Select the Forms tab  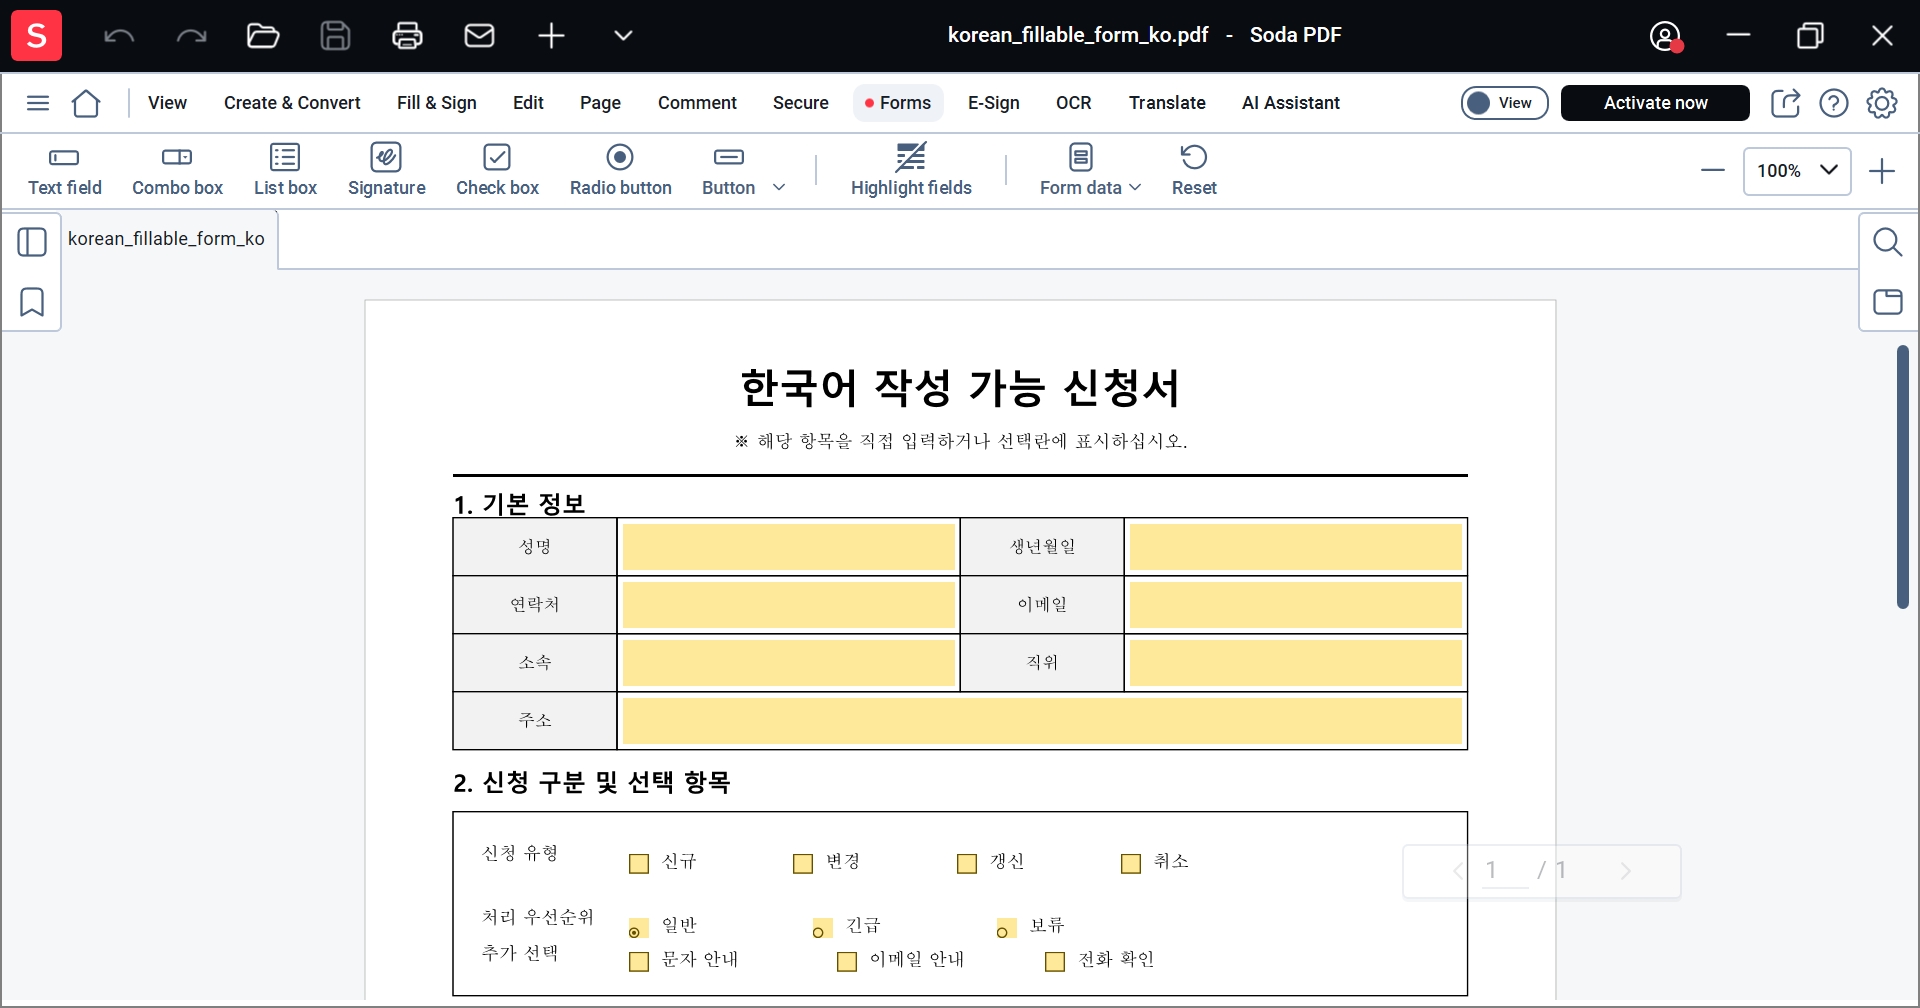(898, 103)
